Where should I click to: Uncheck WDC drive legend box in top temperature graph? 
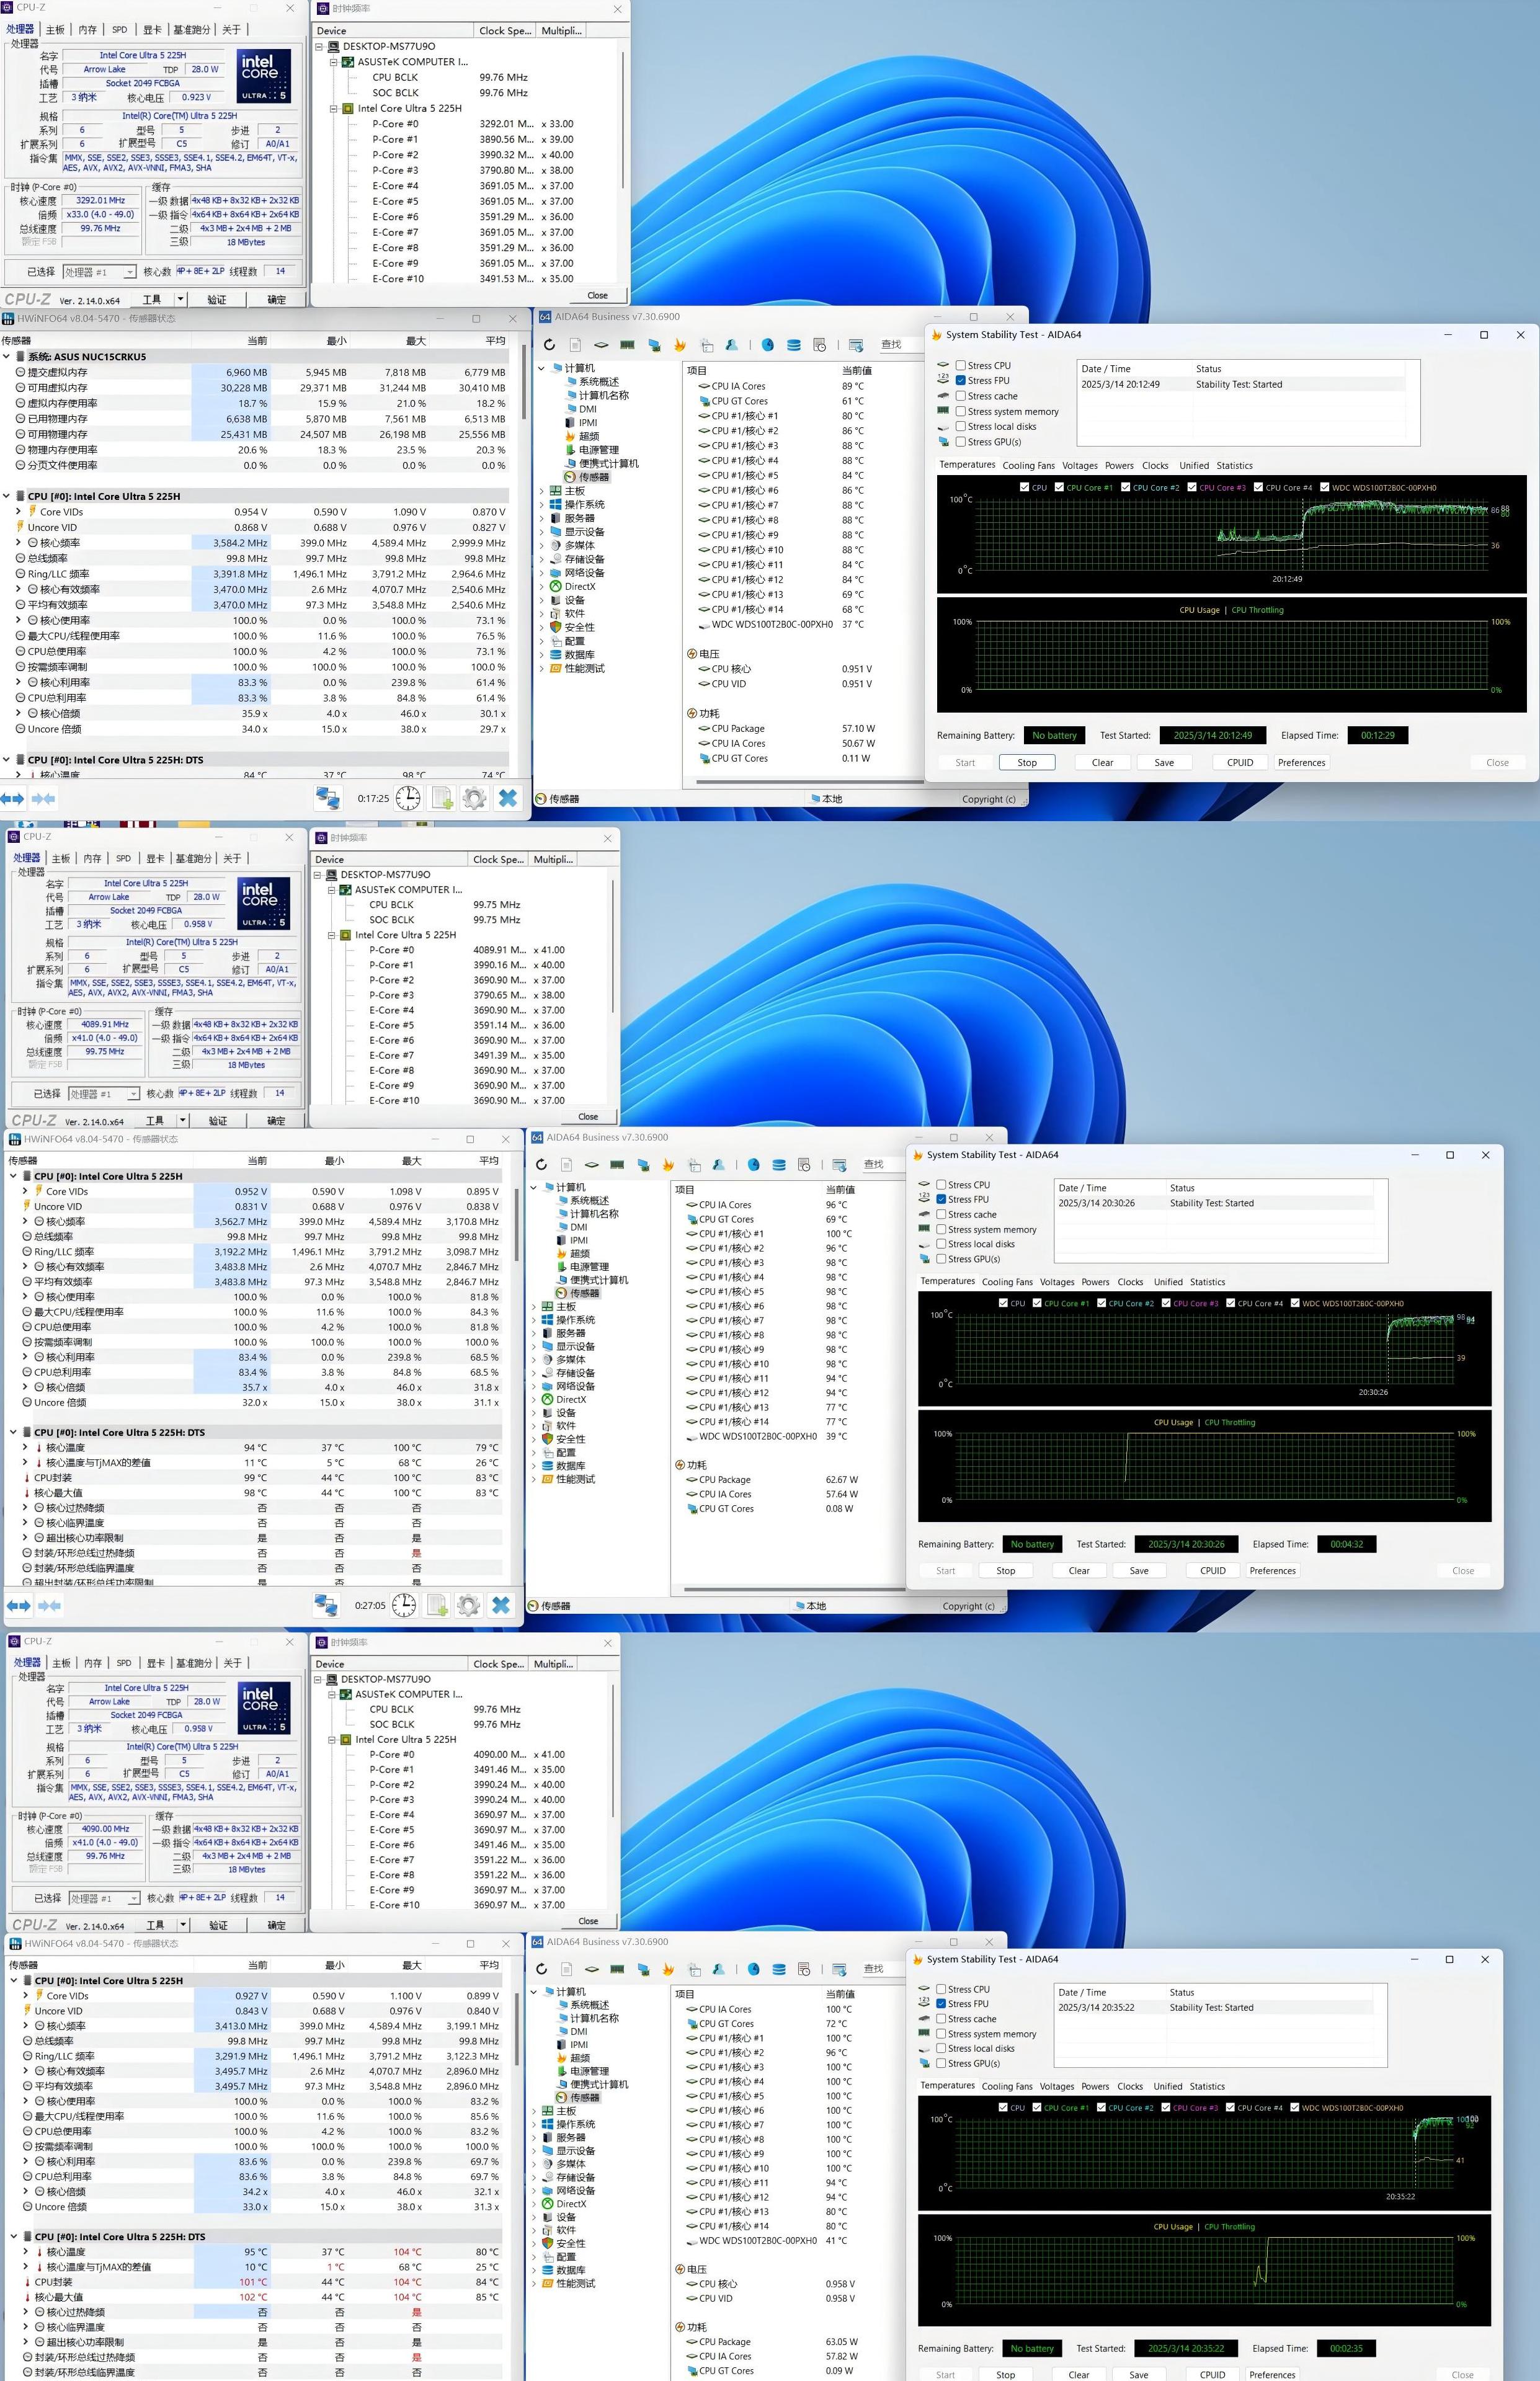pos(1324,487)
